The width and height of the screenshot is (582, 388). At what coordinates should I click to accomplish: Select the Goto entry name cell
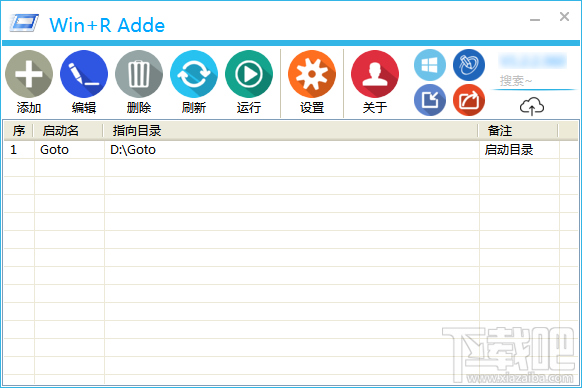69,150
